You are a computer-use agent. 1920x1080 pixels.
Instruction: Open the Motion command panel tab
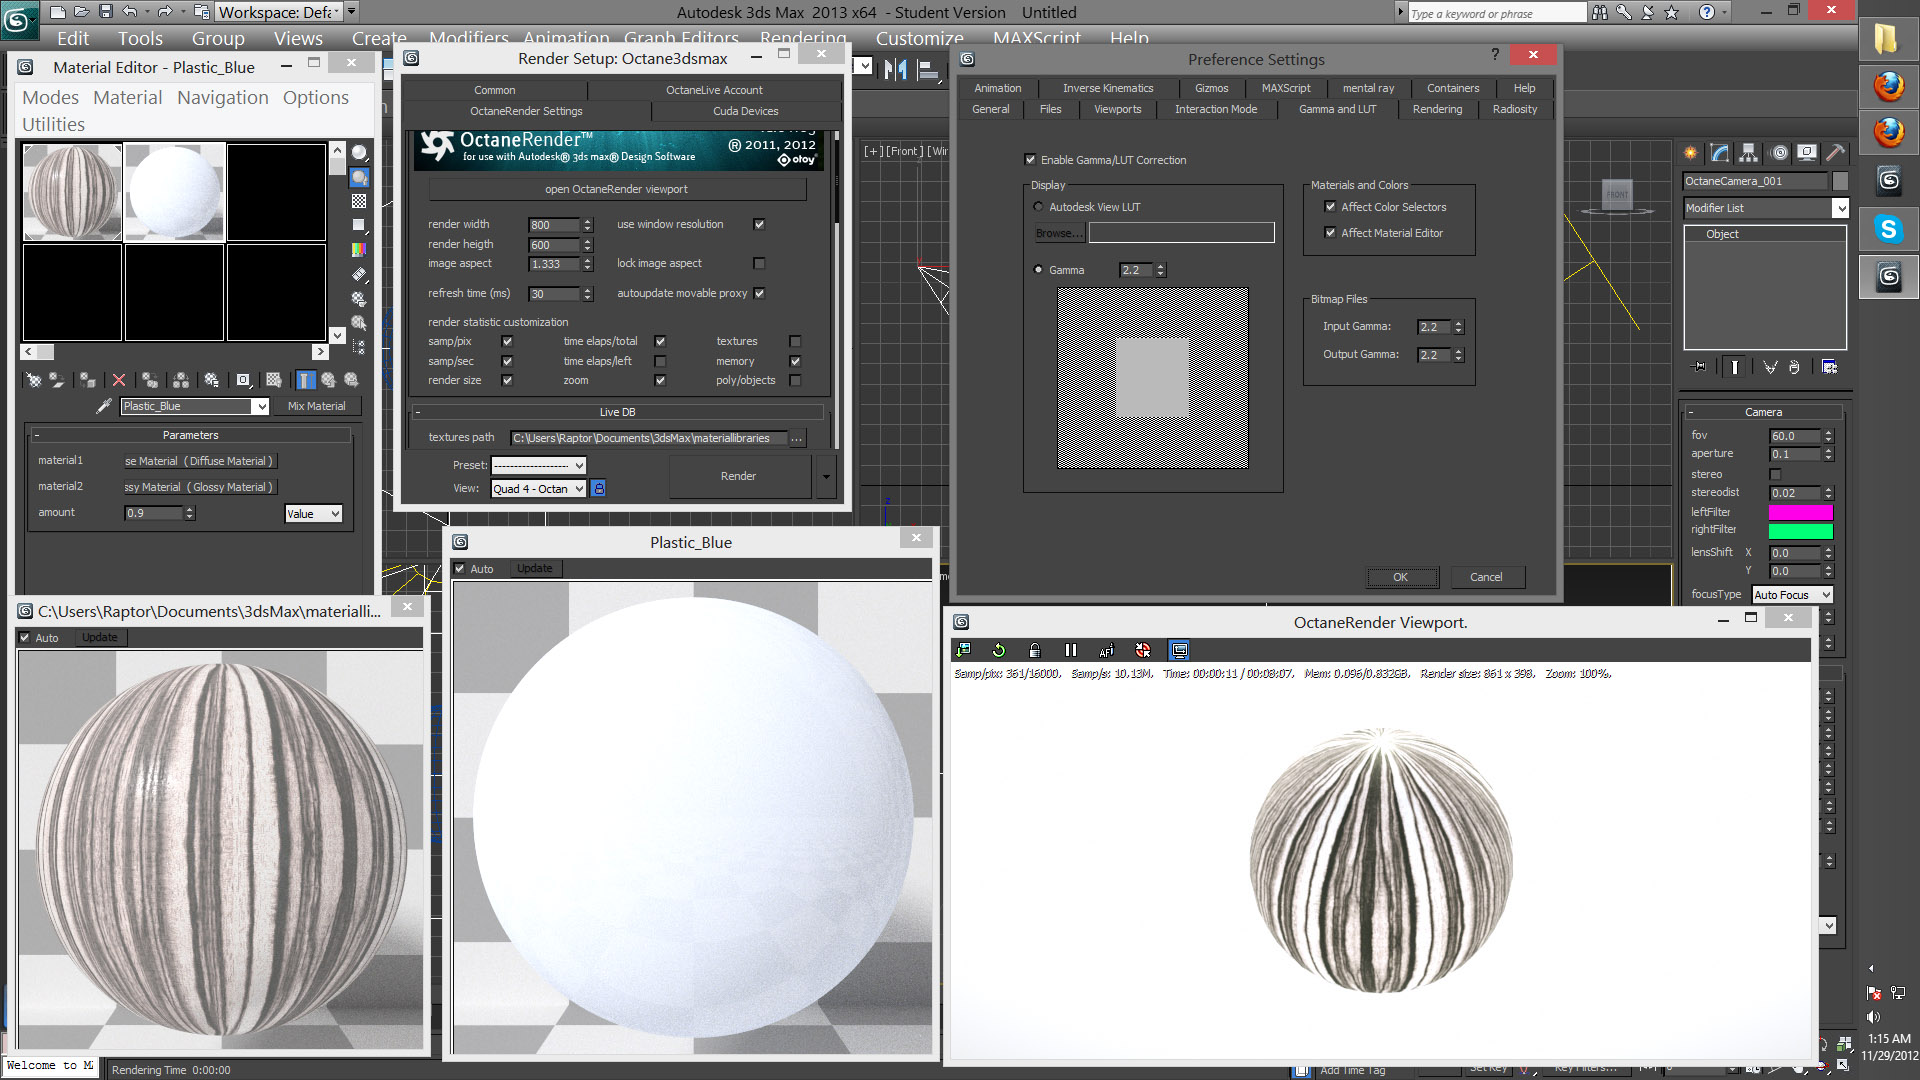pos(1778,153)
